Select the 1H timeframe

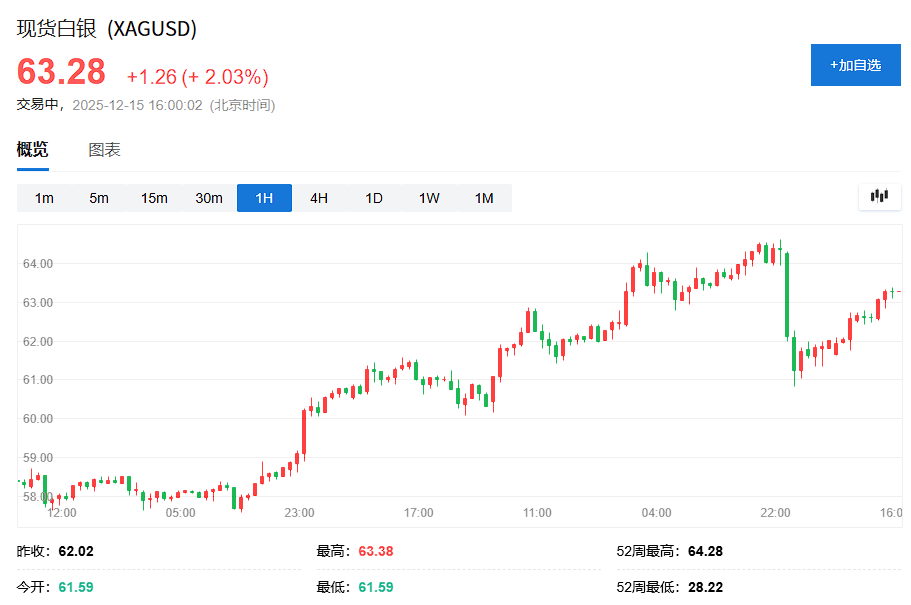coord(263,197)
